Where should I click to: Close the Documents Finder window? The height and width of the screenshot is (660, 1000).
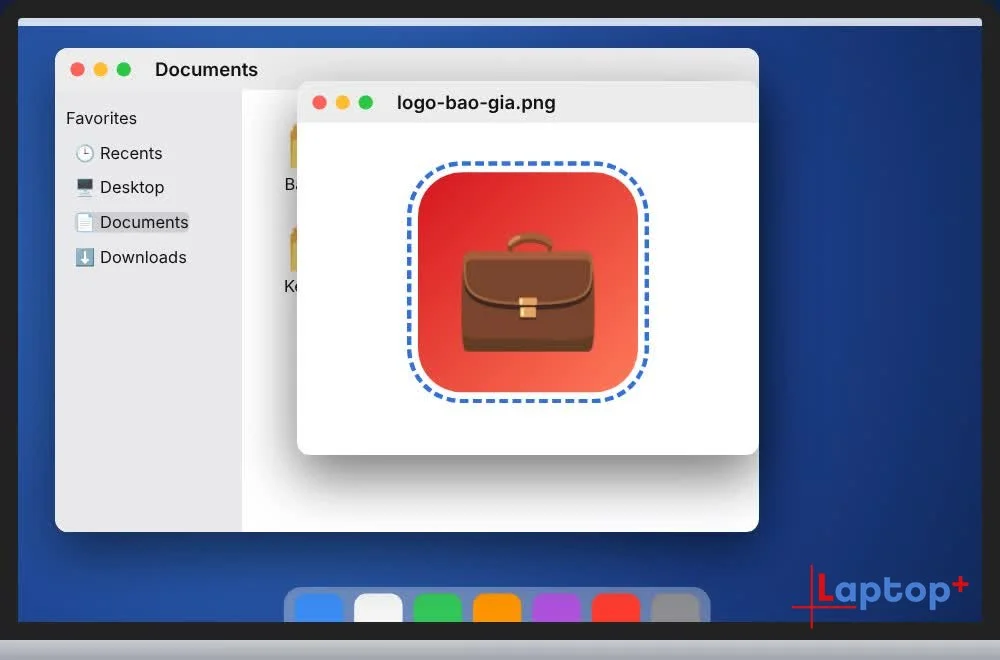77,70
